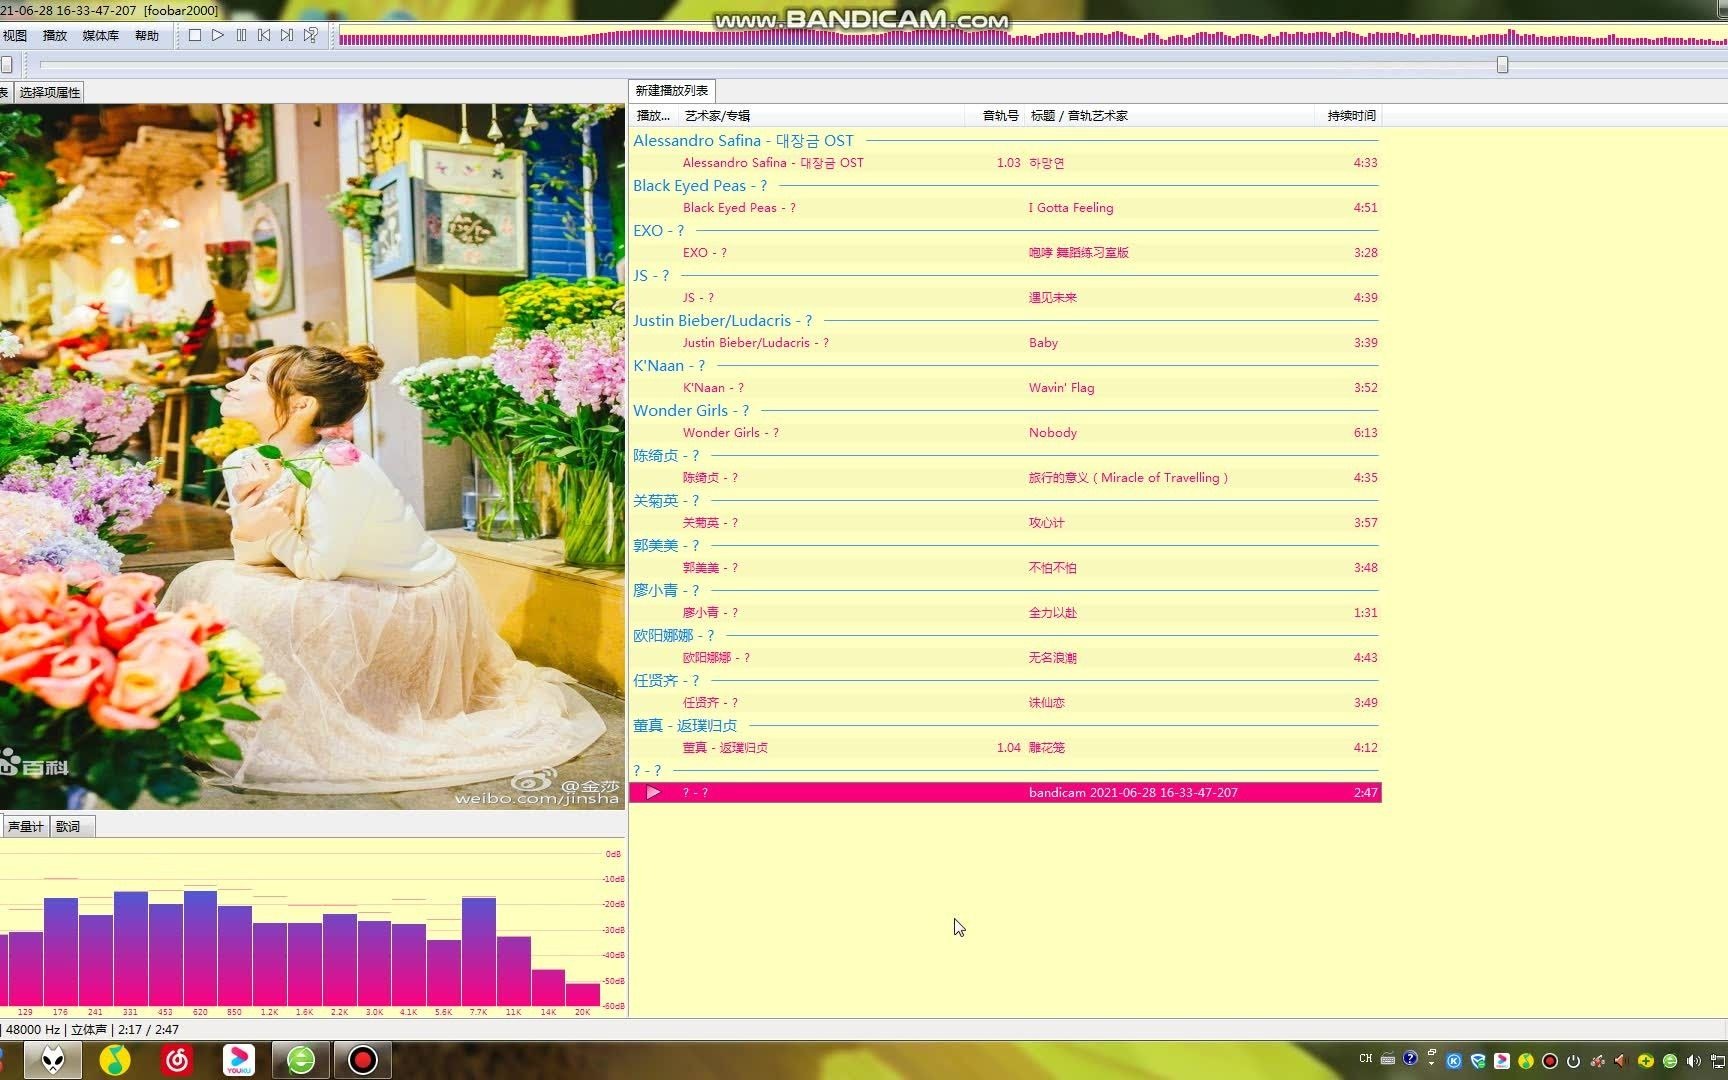Open the 视图 menu
This screenshot has height=1080, width=1728.
click(x=15, y=35)
